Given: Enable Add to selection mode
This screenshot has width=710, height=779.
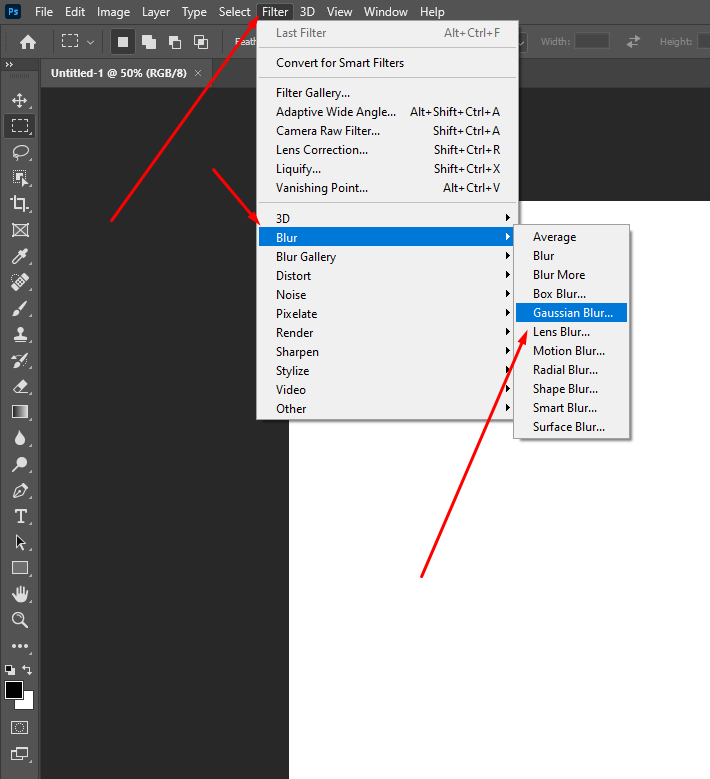Looking at the screenshot, I should pyautogui.click(x=148, y=42).
